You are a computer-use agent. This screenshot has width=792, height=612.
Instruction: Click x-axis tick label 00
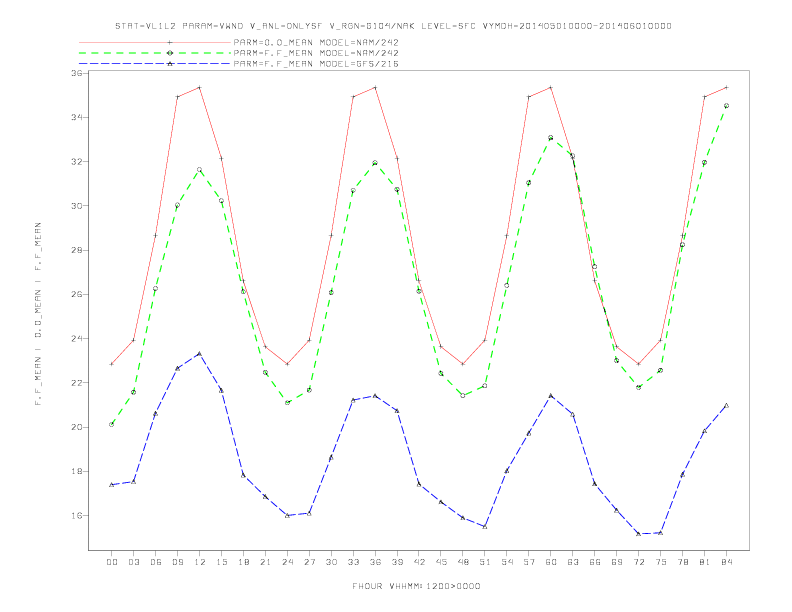coord(112,562)
